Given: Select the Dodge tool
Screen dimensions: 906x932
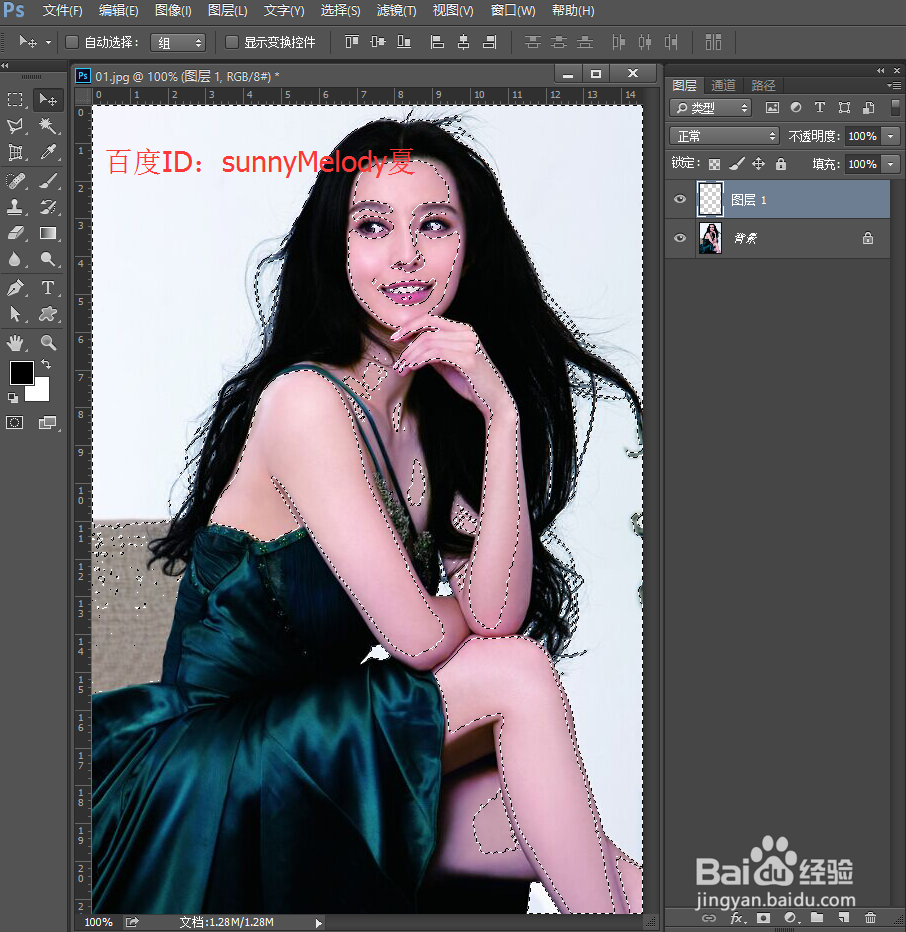Looking at the screenshot, I should click(48, 259).
